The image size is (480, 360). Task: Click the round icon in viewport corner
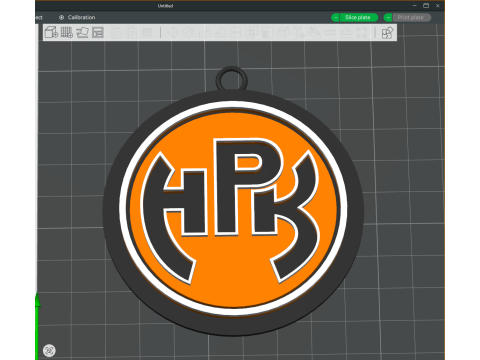(49, 350)
